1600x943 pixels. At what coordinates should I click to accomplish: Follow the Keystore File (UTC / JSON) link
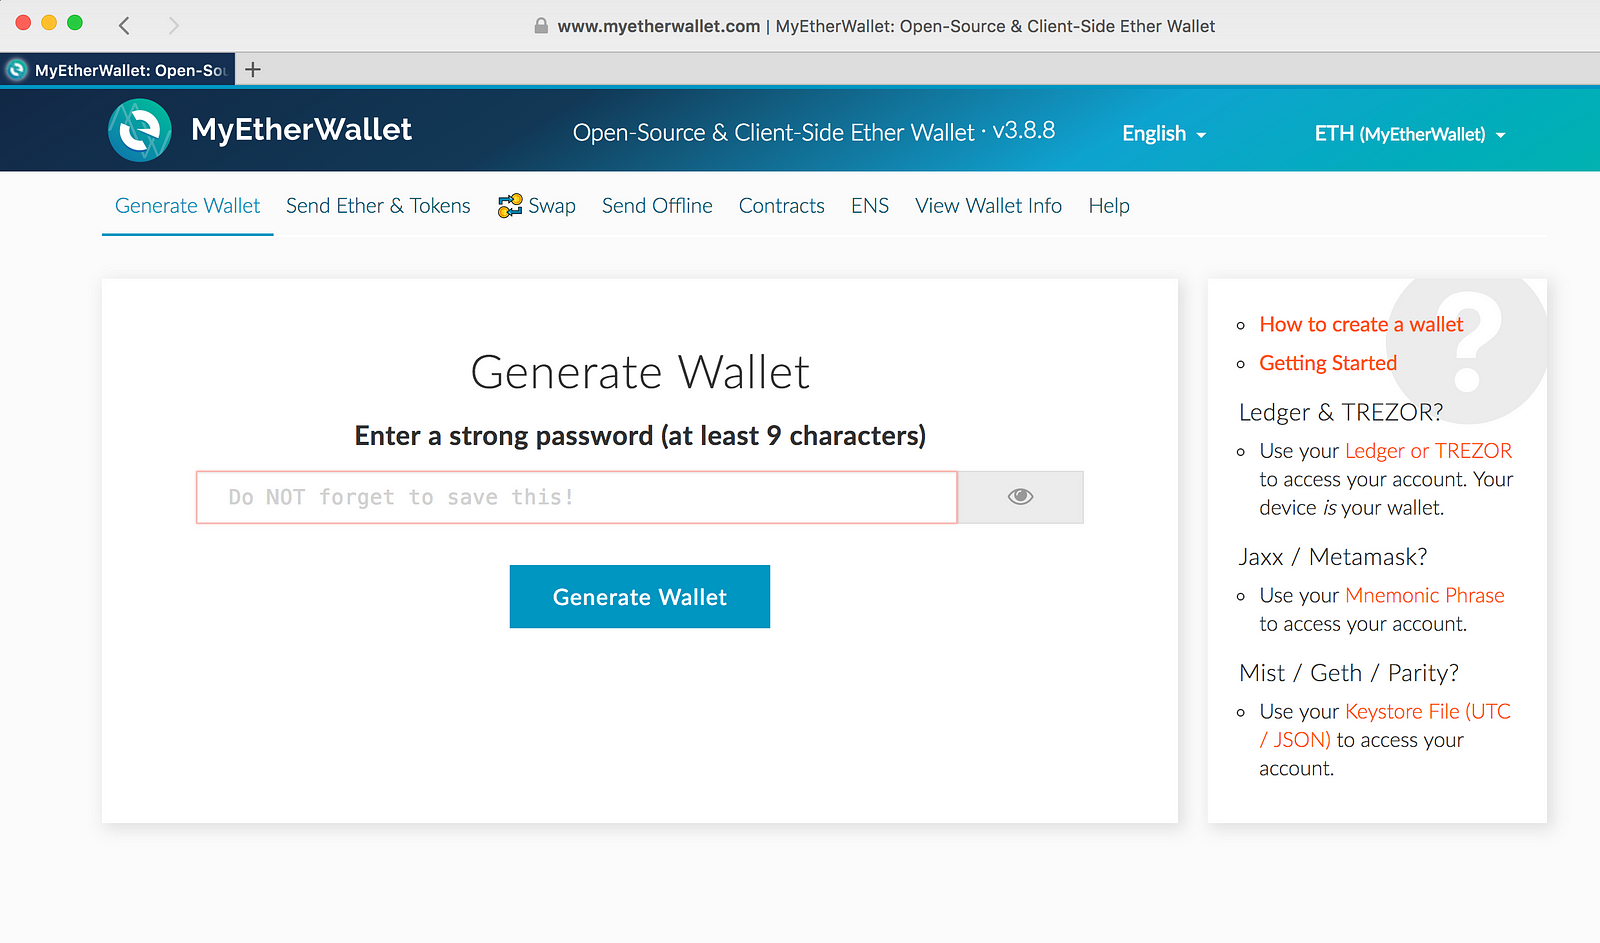(x=1385, y=726)
